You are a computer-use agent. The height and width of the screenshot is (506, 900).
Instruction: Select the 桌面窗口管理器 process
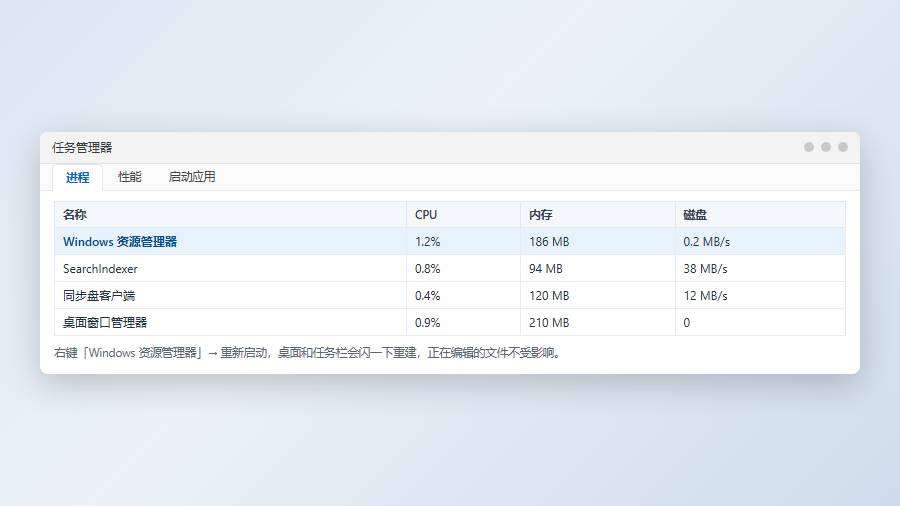tap(450, 322)
